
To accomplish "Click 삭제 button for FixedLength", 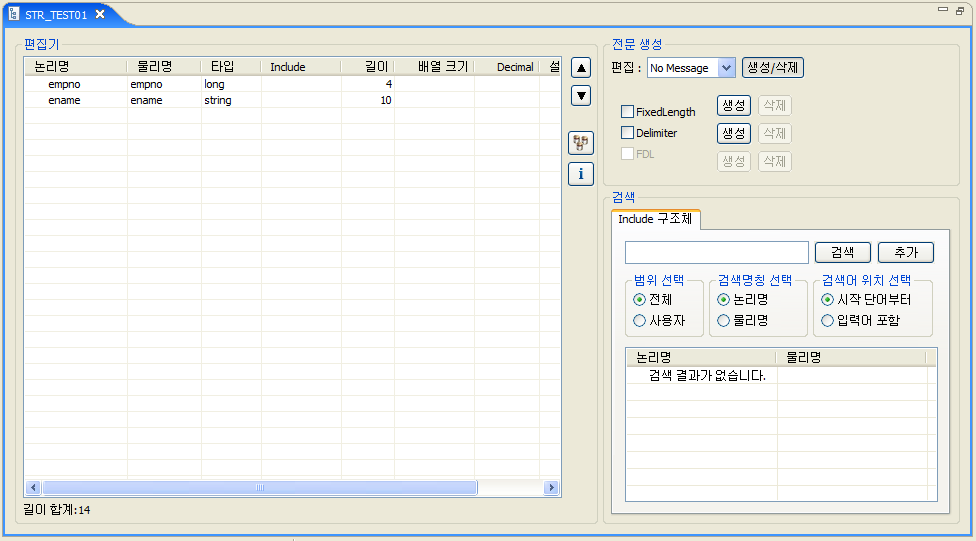I will point(774,106).
